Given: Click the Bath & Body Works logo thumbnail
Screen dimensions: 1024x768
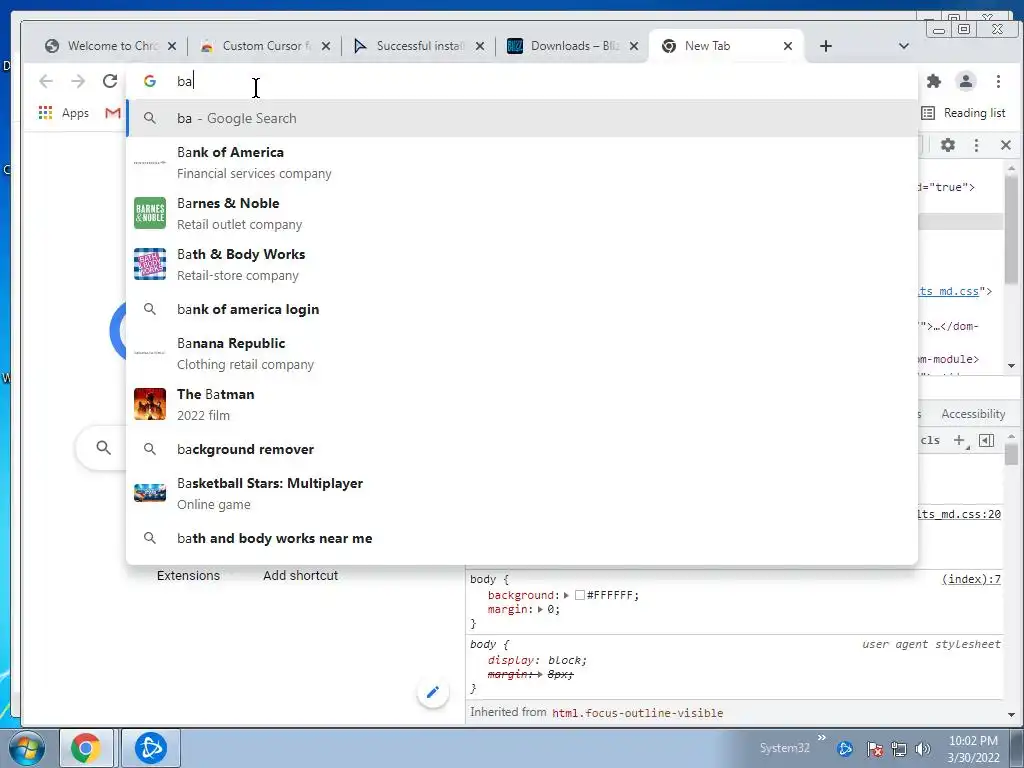Looking at the screenshot, I should point(150,264).
